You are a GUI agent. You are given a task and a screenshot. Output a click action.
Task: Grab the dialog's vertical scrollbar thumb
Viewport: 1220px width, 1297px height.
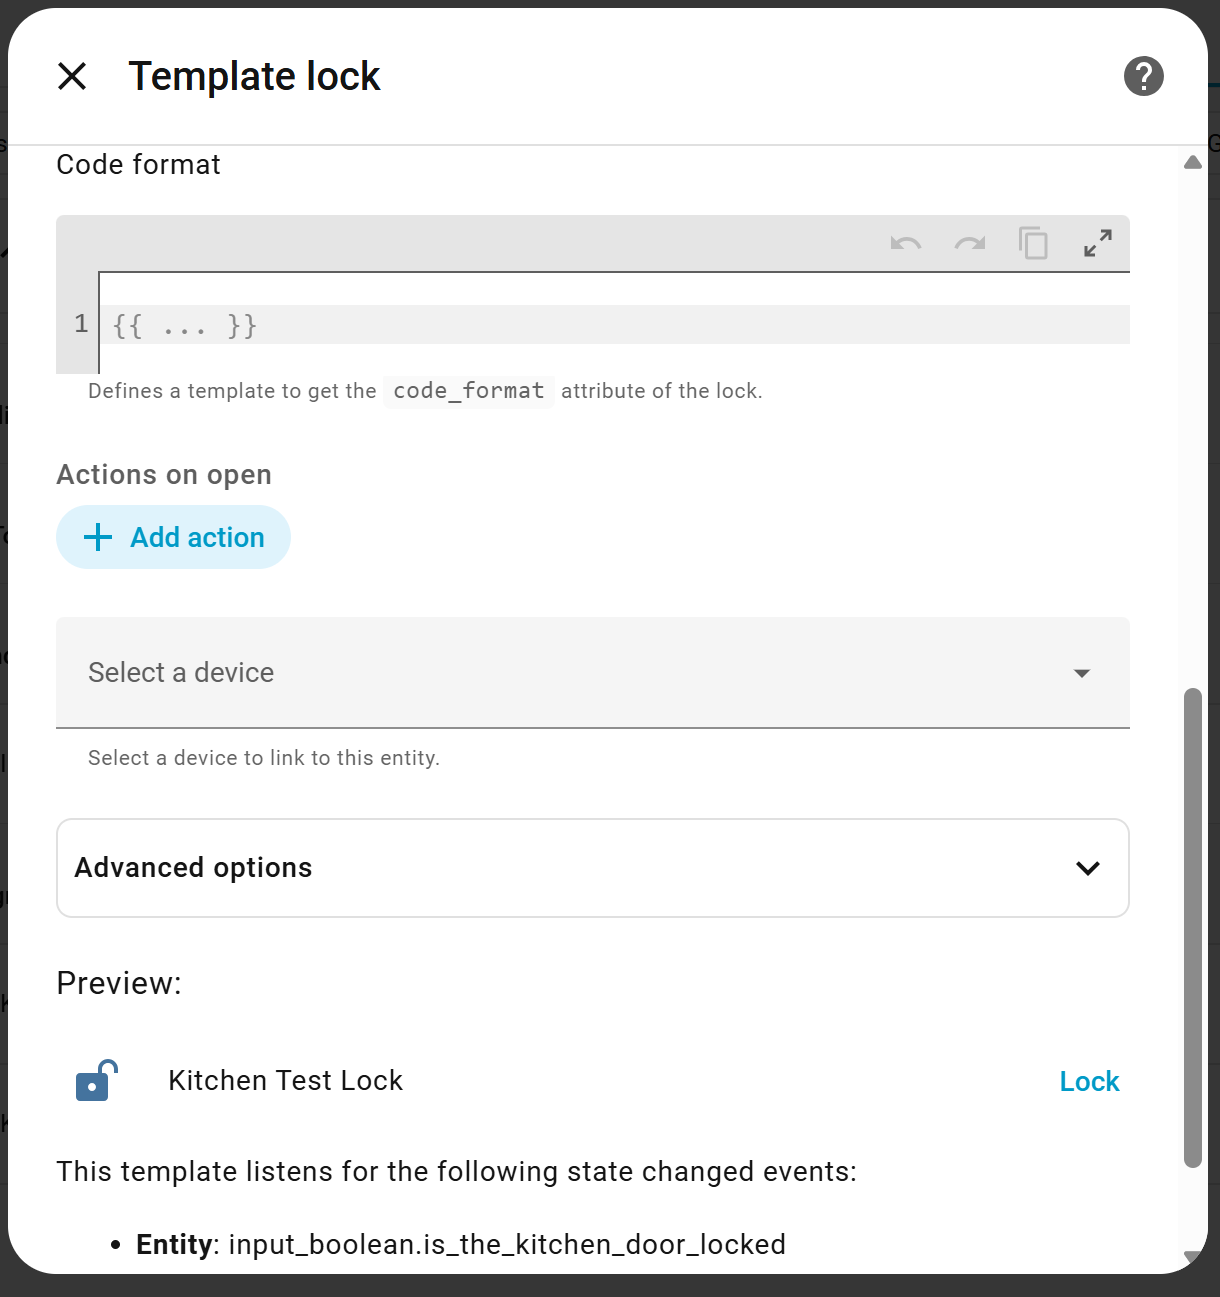[1192, 926]
